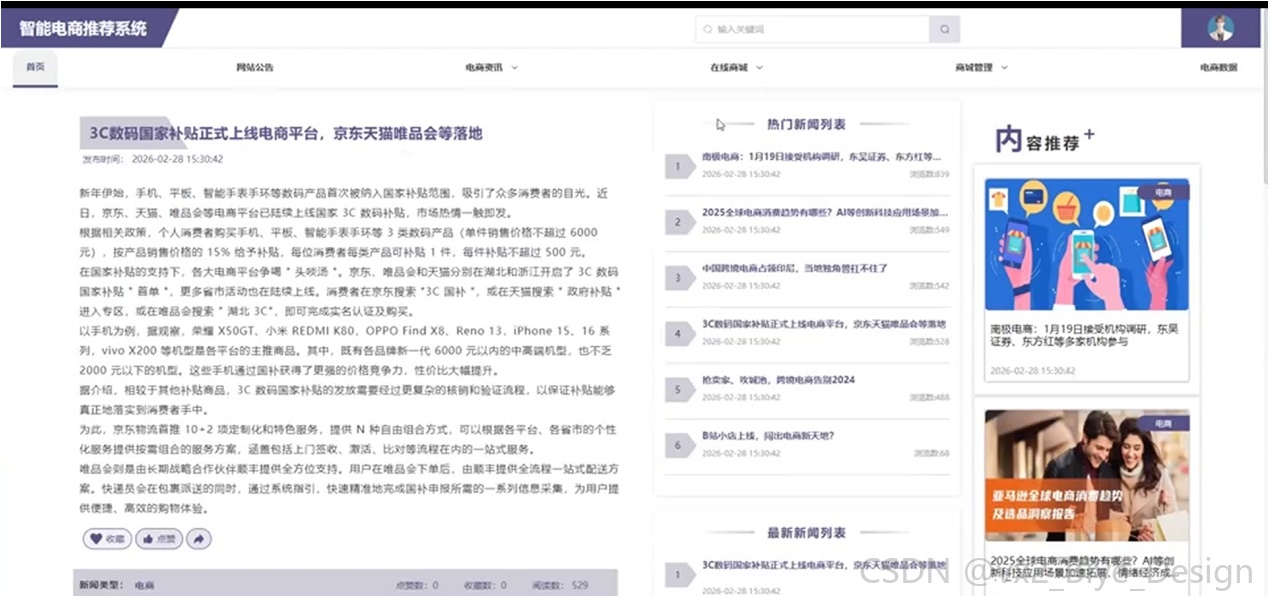Open hot news 南极电商：1月19日接受机构调研
The height and width of the screenshot is (597, 1269).
point(821,157)
